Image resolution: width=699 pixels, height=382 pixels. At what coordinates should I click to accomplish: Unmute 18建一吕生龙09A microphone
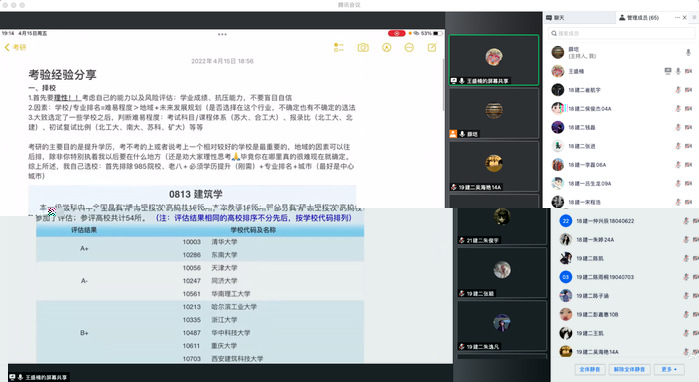click(678, 183)
